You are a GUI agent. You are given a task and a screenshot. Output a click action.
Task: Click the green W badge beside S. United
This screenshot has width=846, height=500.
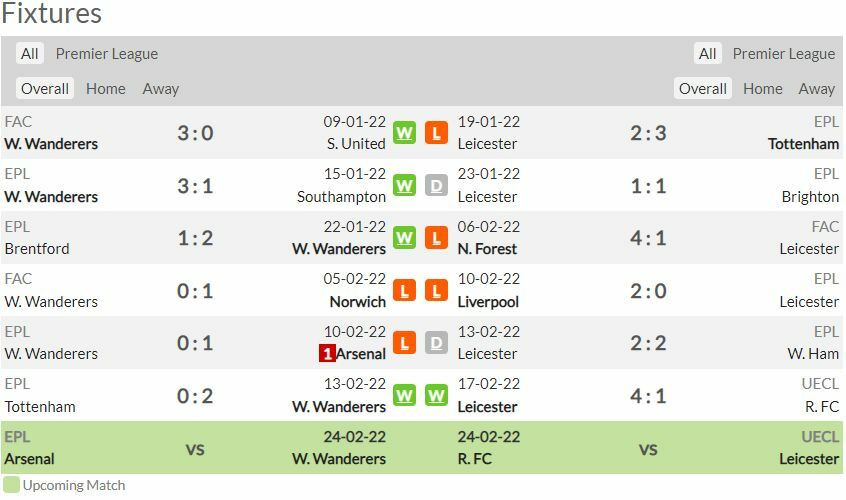(404, 132)
